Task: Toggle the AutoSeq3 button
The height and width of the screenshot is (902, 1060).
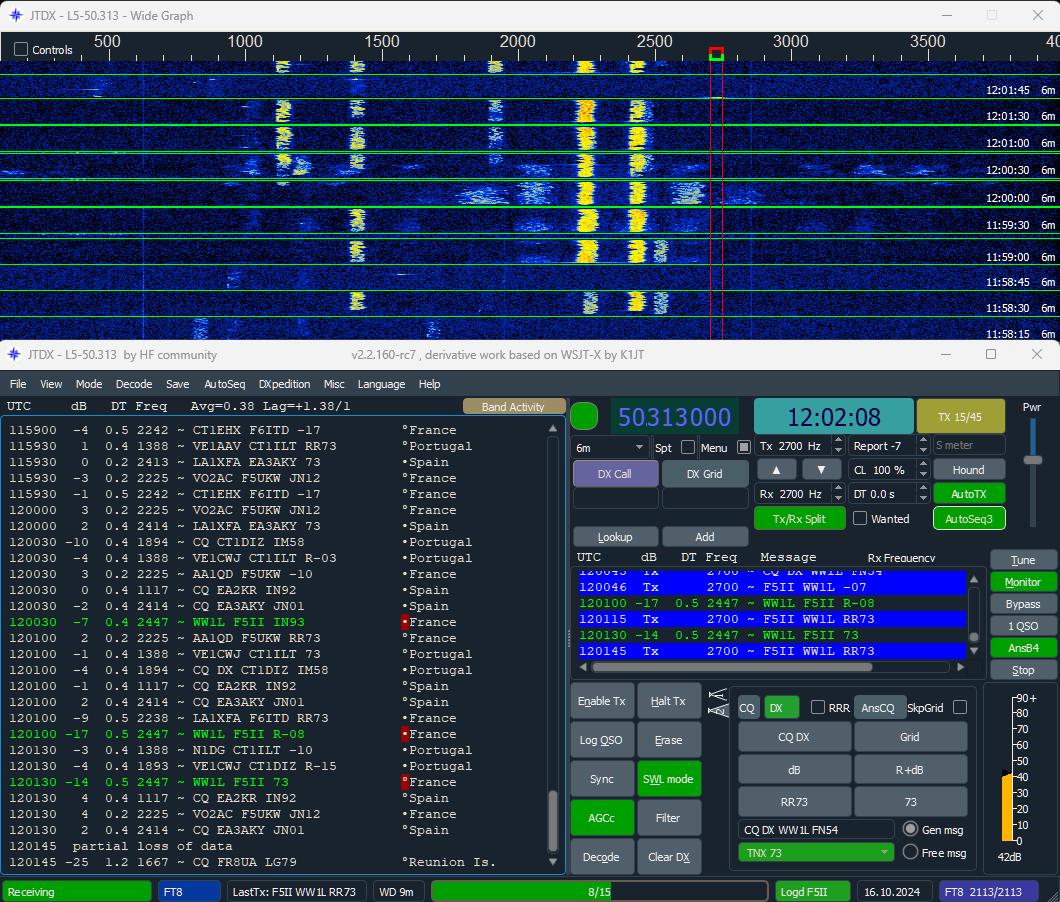Action: [969, 519]
